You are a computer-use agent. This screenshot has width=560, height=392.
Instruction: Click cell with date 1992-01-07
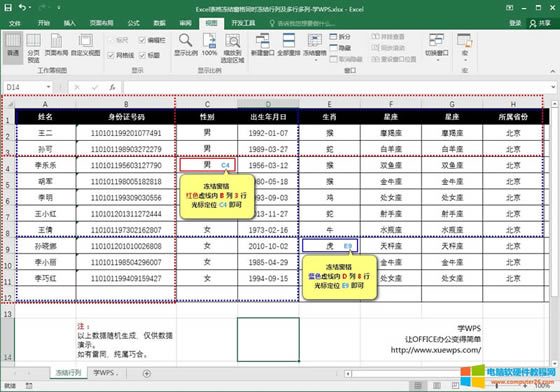click(x=268, y=133)
